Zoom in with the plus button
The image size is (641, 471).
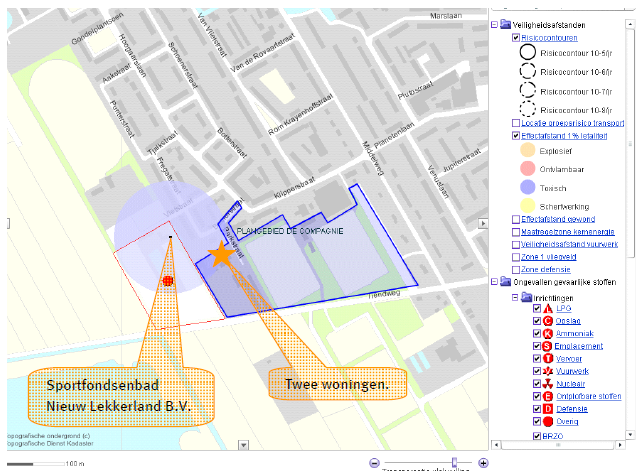point(483,463)
